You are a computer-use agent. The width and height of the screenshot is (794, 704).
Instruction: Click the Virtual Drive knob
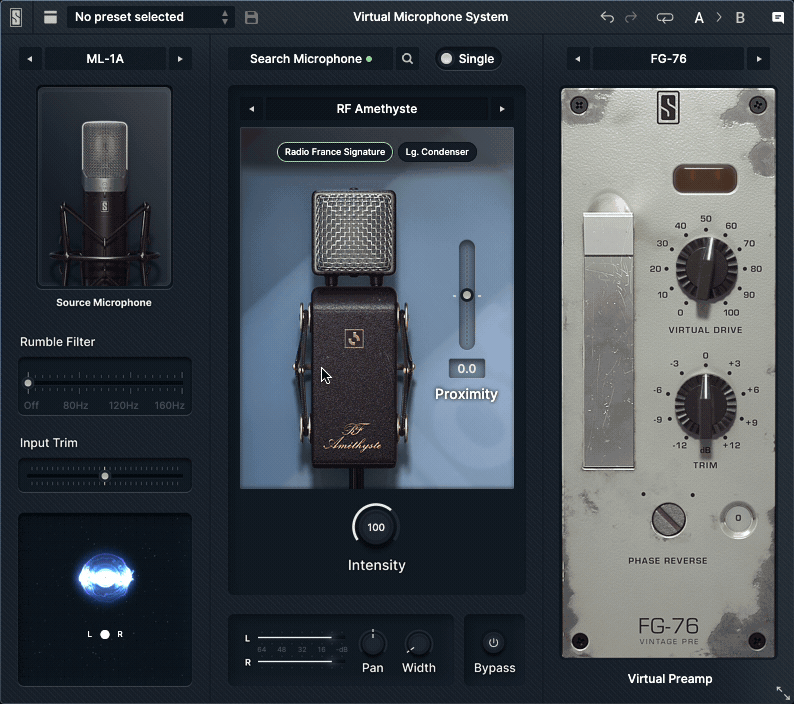click(x=706, y=268)
